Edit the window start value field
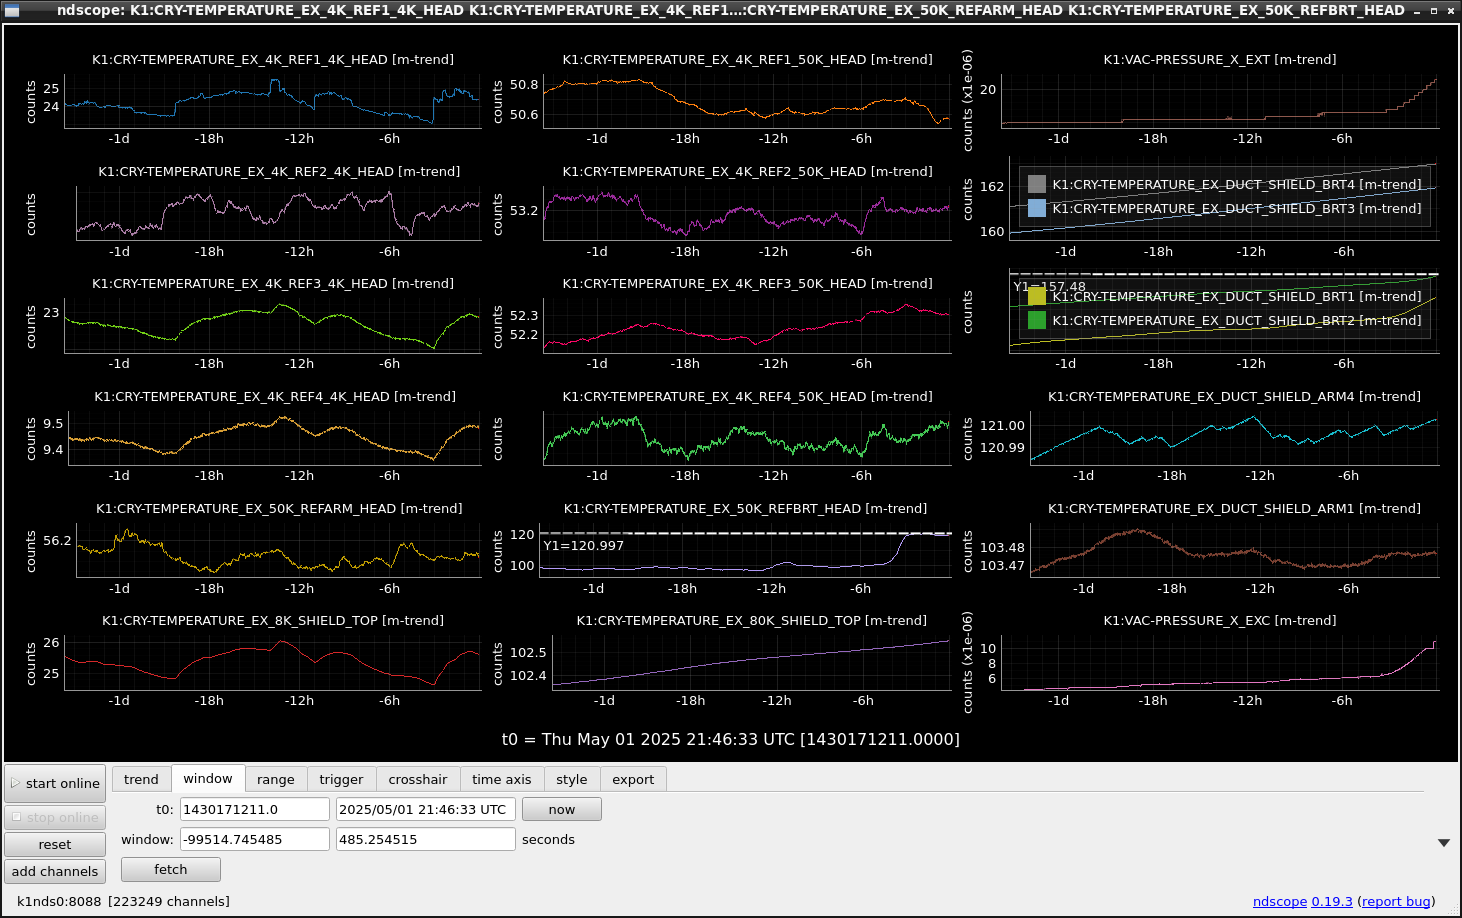The height and width of the screenshot is (918, 1462). click(x=255, y=839)
